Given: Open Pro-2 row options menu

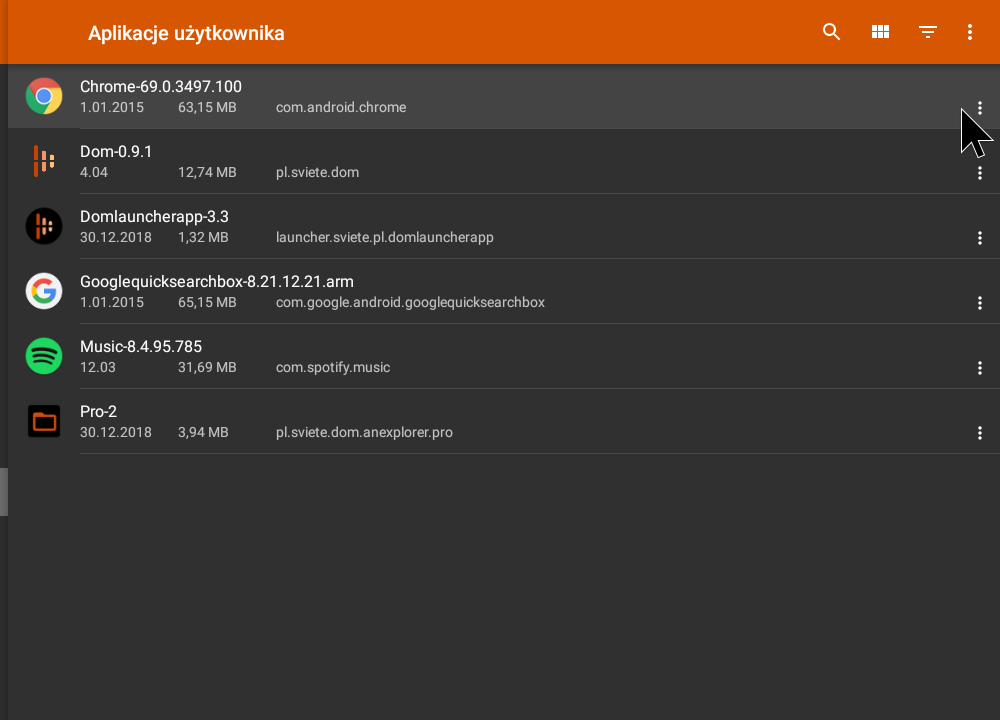Looking at the screenshot, I should (980, 433).
